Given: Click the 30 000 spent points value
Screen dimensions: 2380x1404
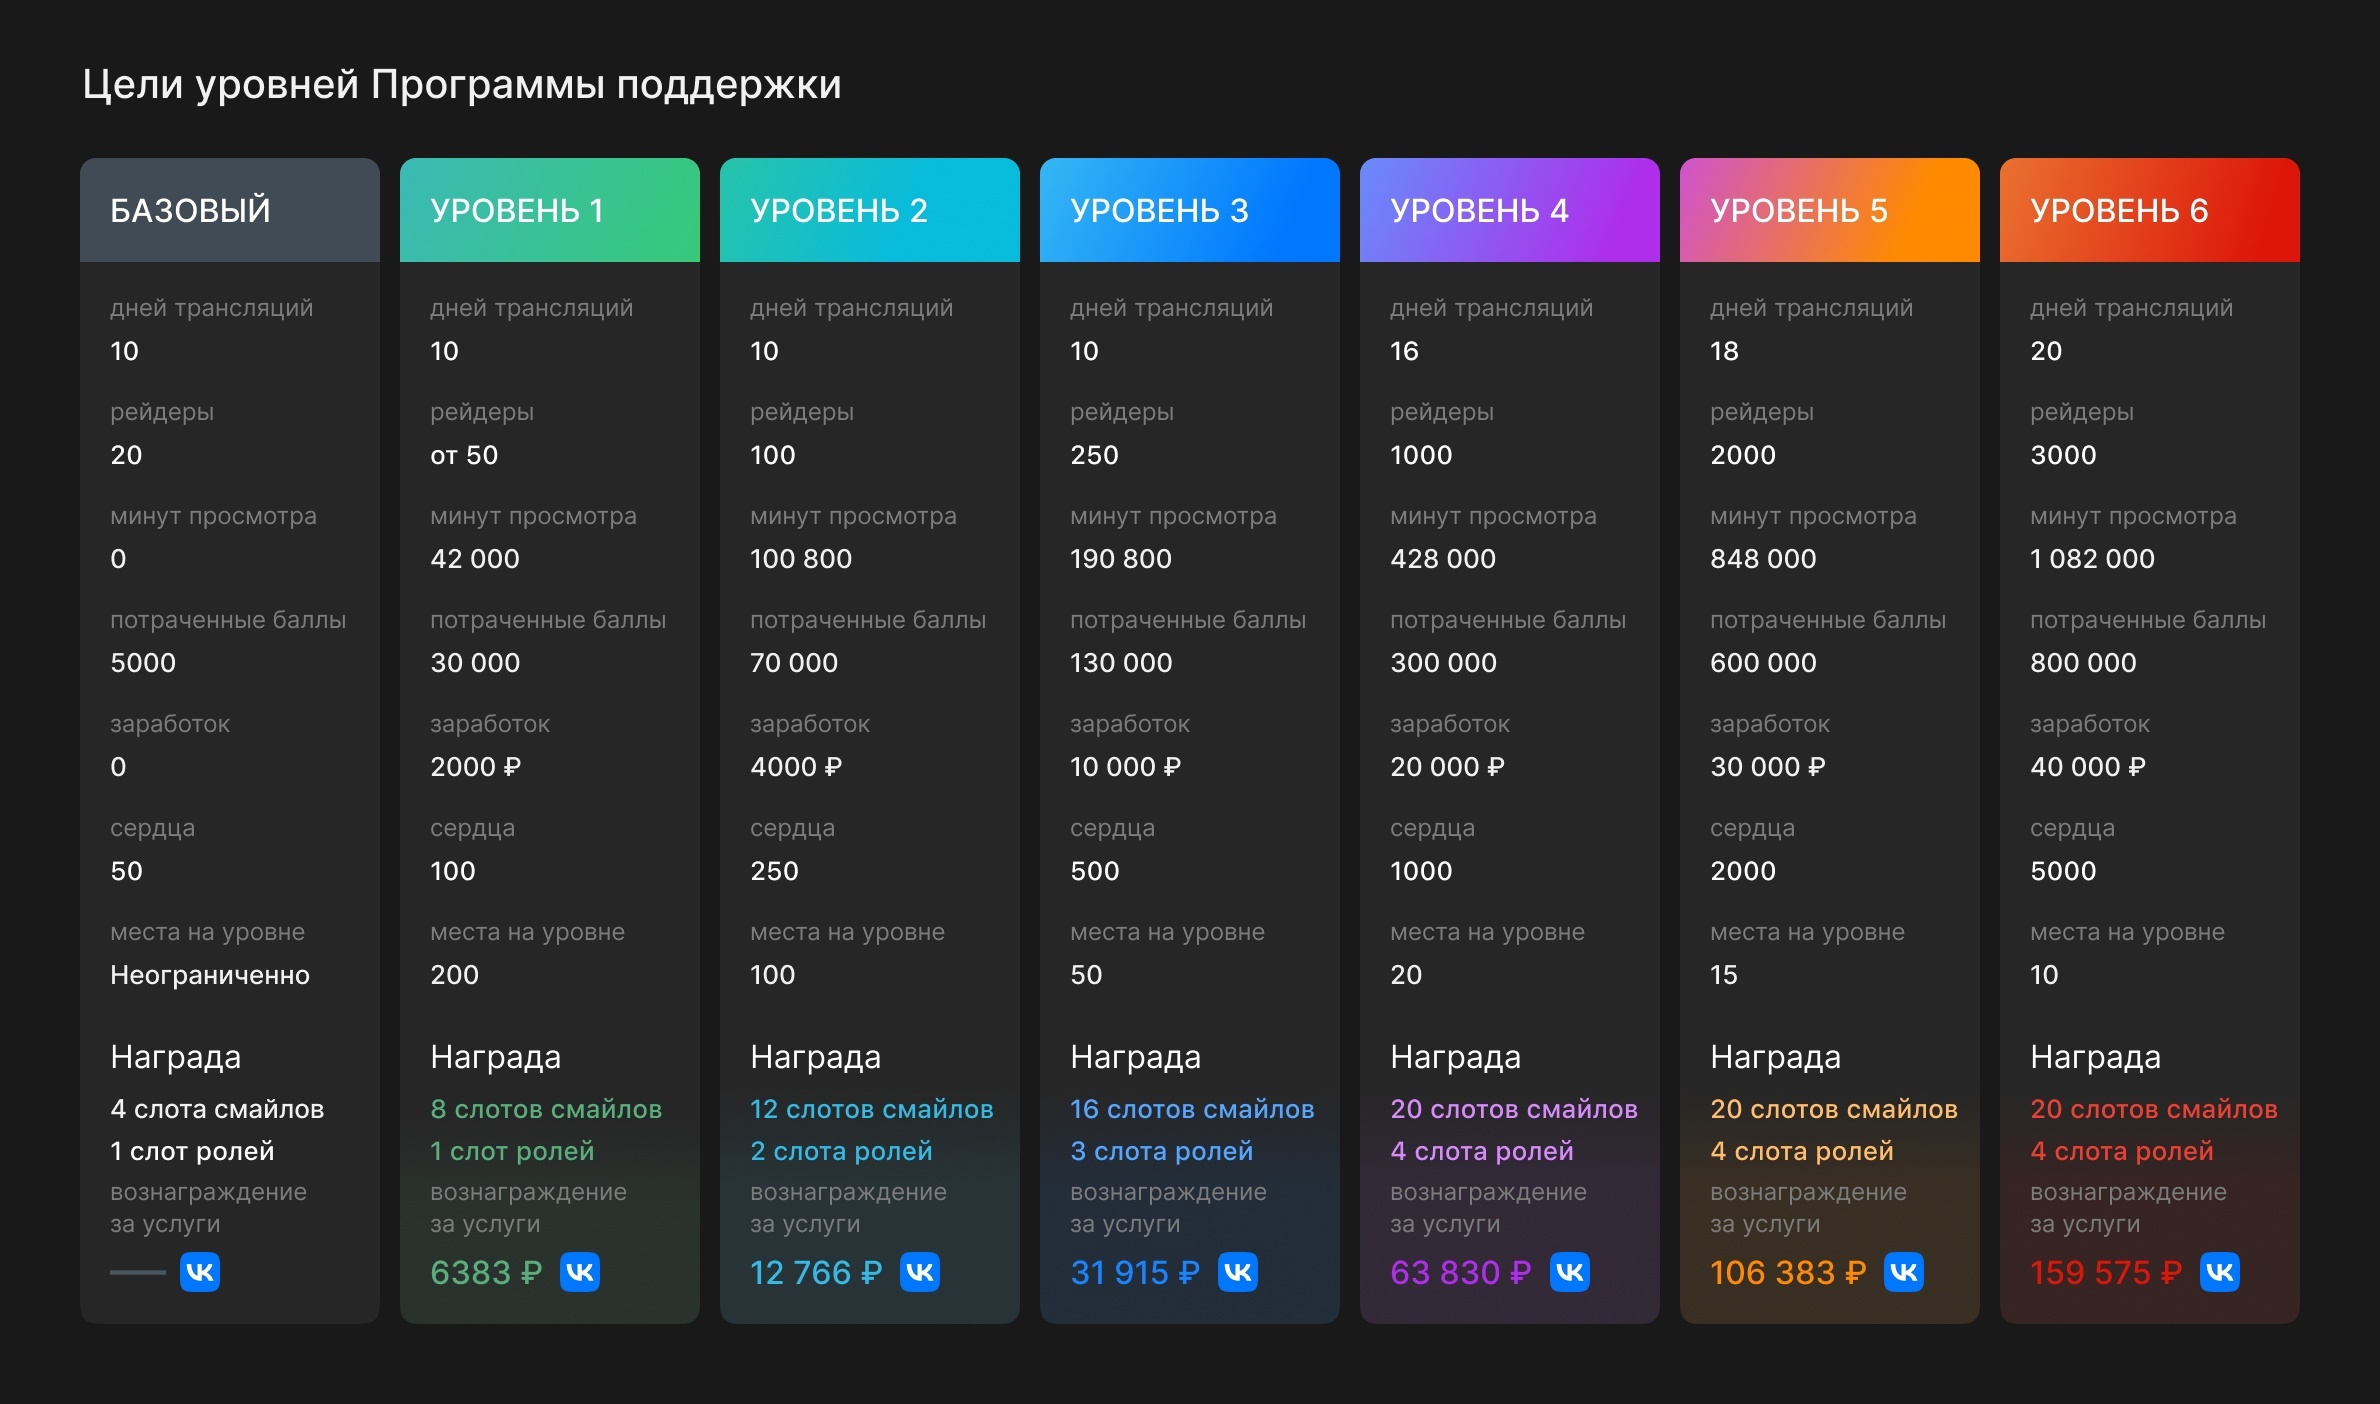Looking at the screenshot, I should pos(475,663).
